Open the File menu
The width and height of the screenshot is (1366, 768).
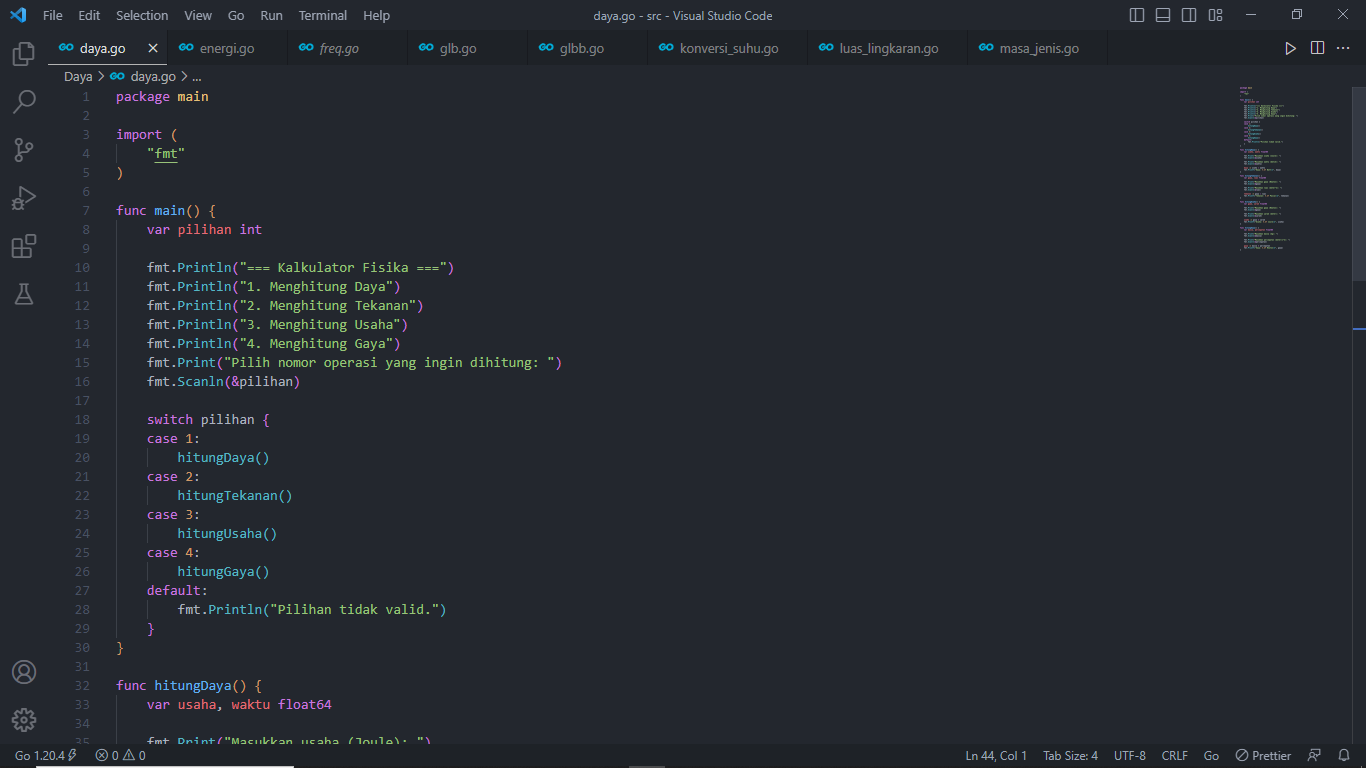pos(53,15)
